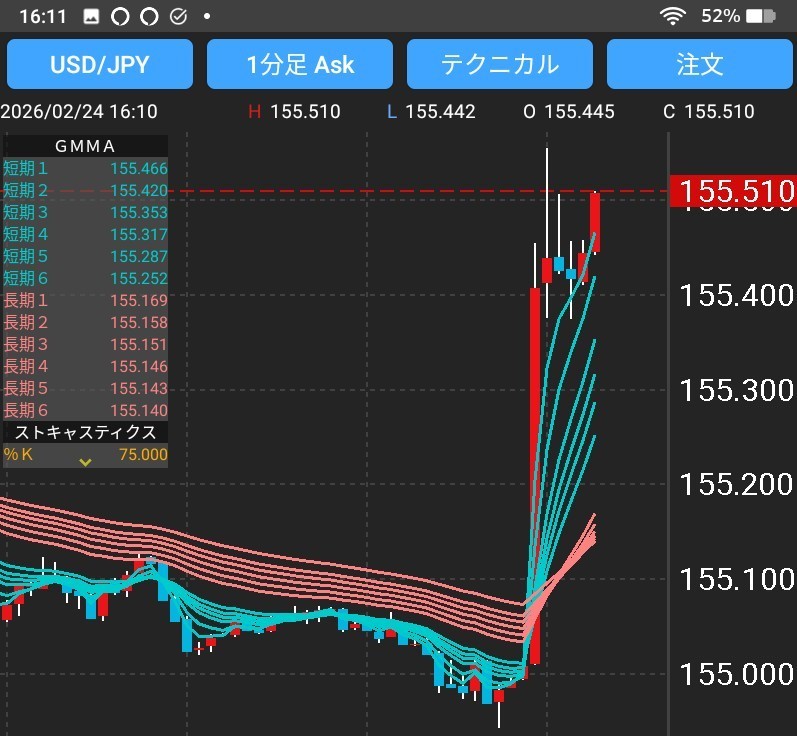This screenshot has width=797, height=736.
Task: Tap the image notification icon in status bar
Action: 91,17
